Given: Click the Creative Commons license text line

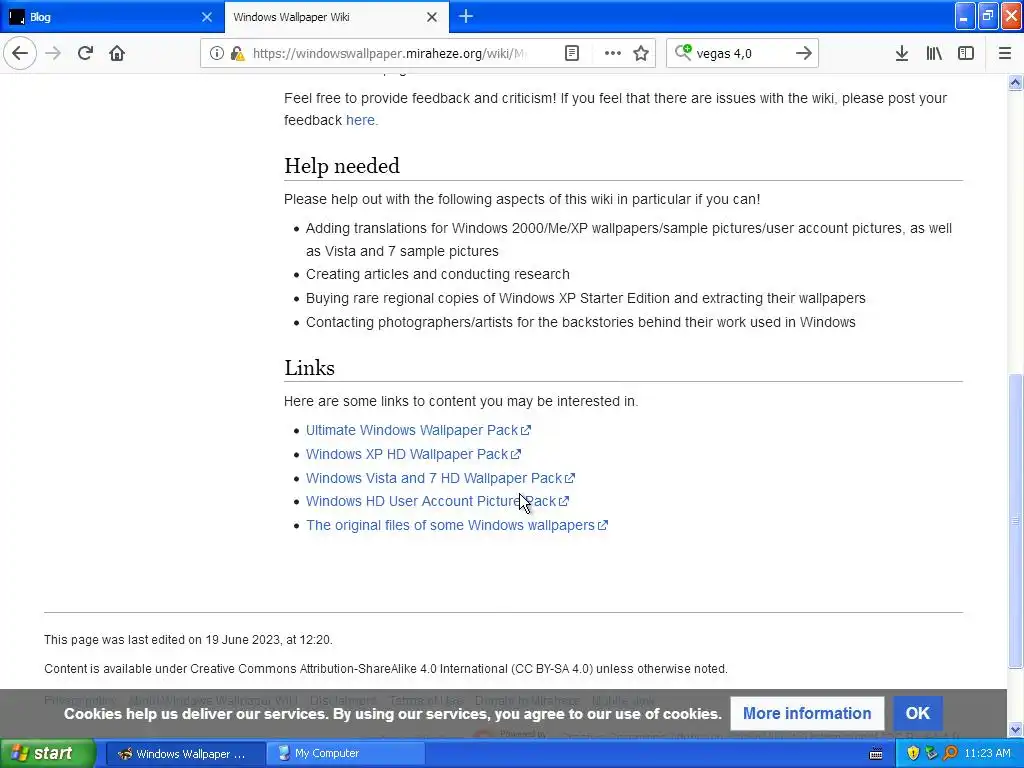Looking at the screenshot, I should coord(385,669).
